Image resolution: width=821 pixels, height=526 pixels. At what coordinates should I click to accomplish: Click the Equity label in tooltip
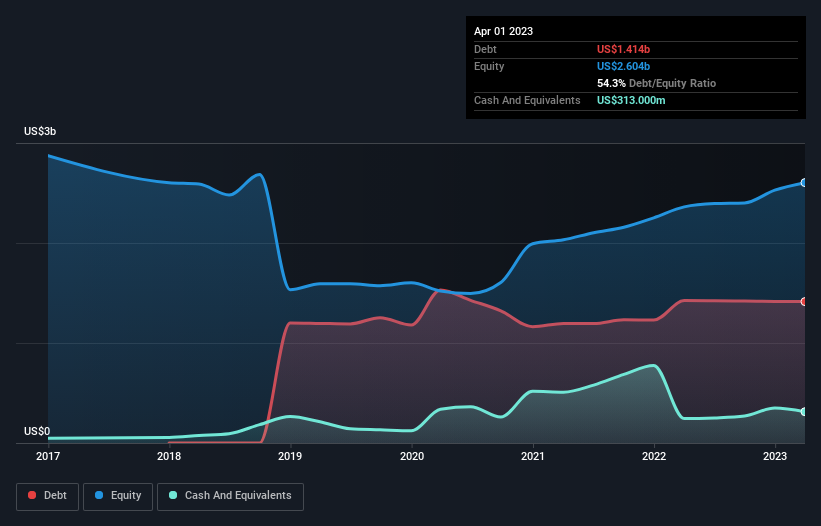point(489,66)
